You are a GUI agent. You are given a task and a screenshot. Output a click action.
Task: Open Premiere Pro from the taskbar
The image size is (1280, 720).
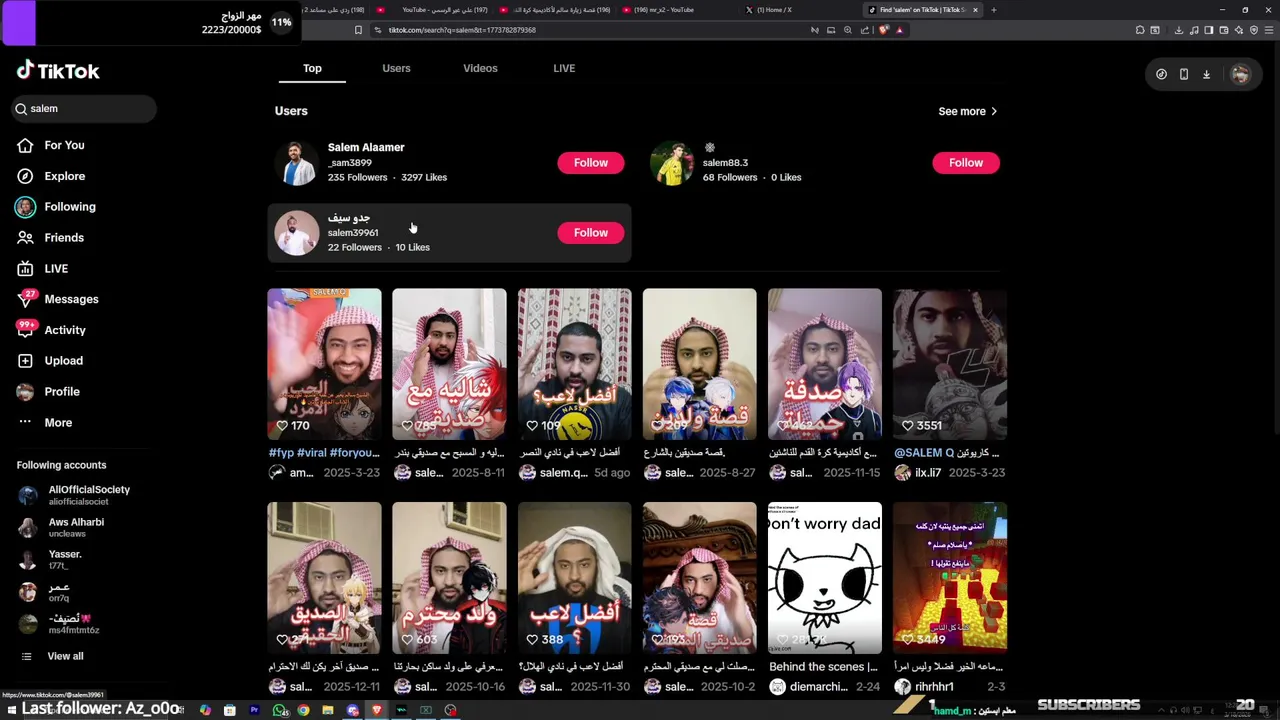tap(254, 710)
